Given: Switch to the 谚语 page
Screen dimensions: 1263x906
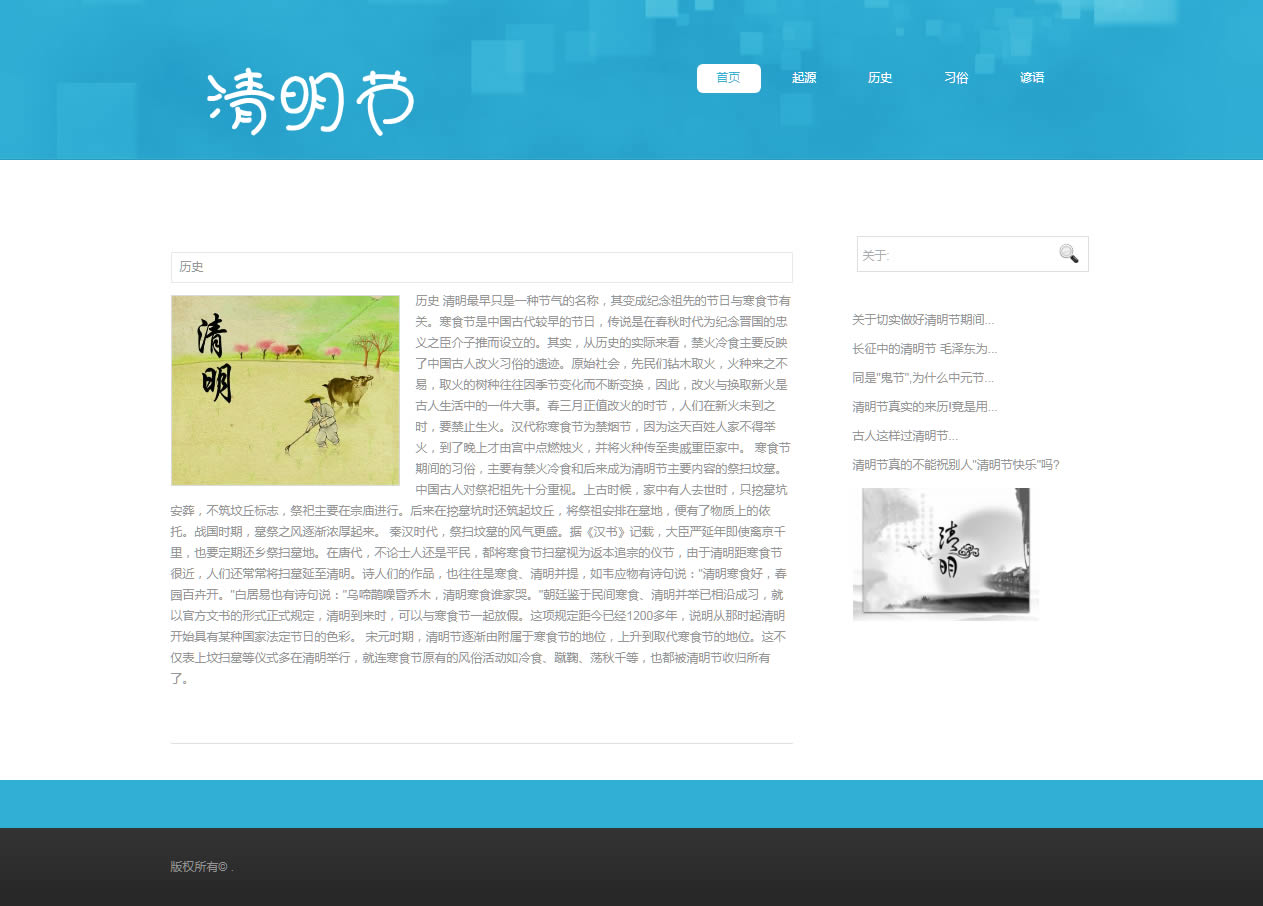Looking at the screenshot, I should coord(1032,78).
